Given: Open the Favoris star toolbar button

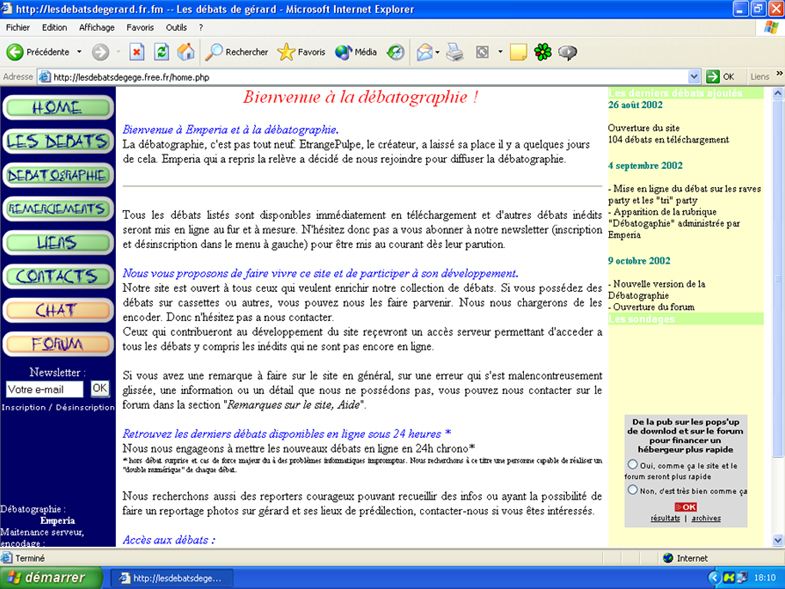Looking at the screenshot, I should coord(301,52).
